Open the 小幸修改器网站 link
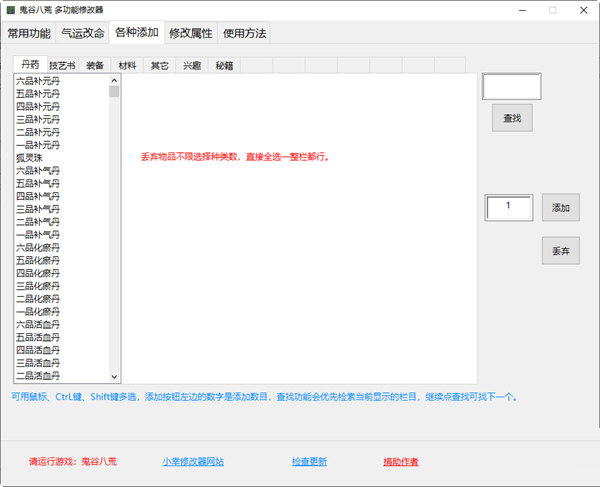Screen dimensions: 600x487 pyautogui.click(x=193, y=462)
